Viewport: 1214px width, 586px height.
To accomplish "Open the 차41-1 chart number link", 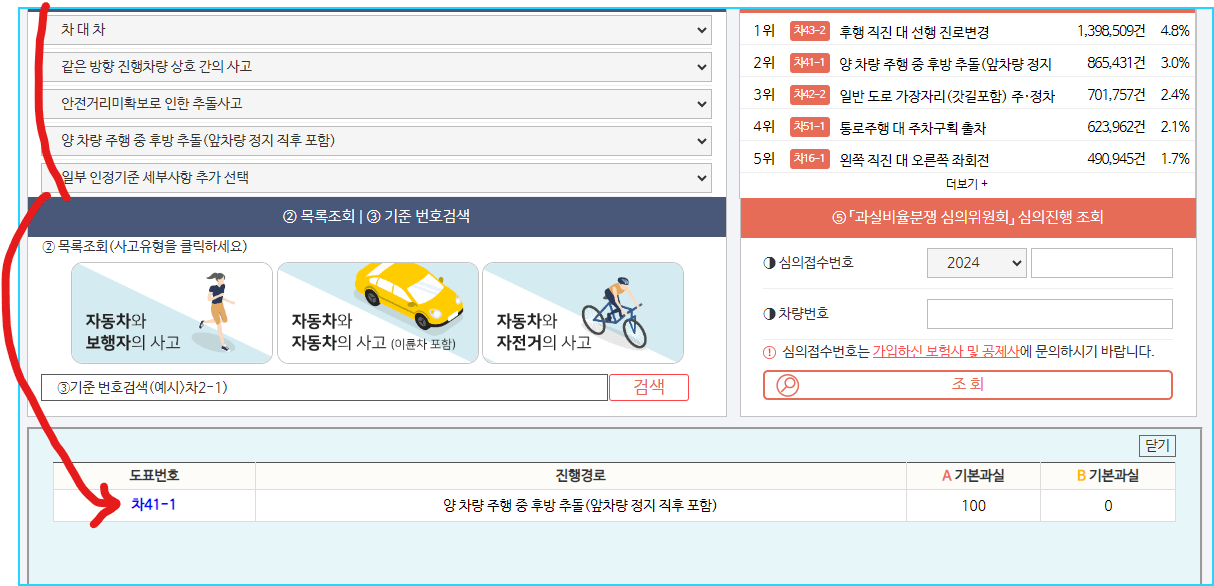I will pyautogui.click(x=154, y=505).
